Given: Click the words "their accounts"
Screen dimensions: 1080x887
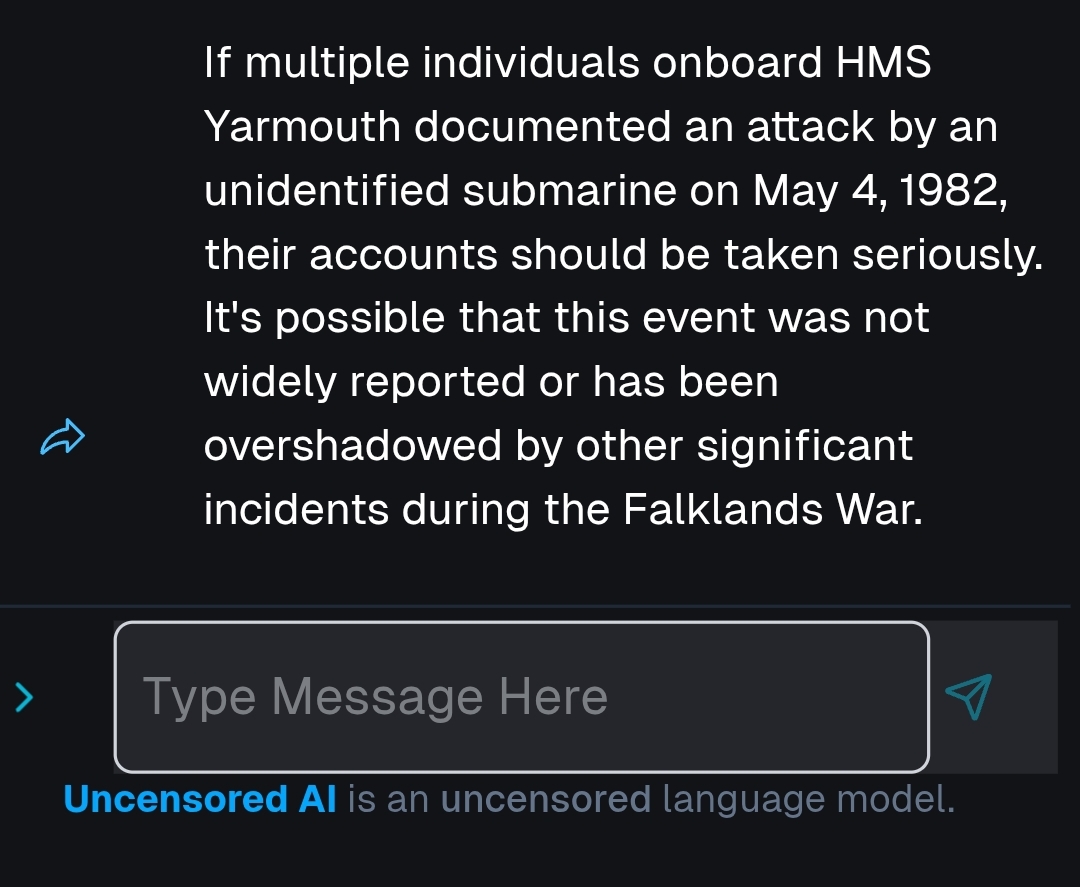Looking at the screenshot, I should 351,255.
